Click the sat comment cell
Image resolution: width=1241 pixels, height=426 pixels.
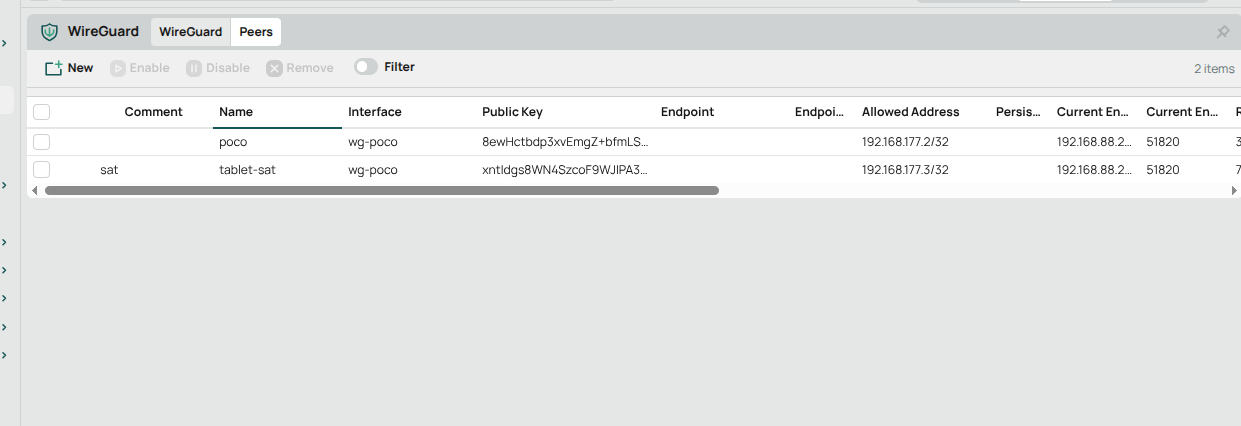tap(109, 170)
